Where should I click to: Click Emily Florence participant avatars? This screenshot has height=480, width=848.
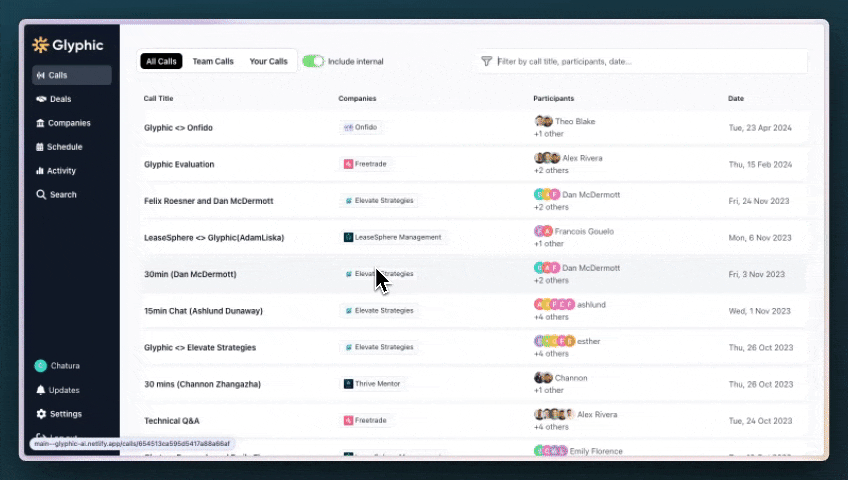551,451
